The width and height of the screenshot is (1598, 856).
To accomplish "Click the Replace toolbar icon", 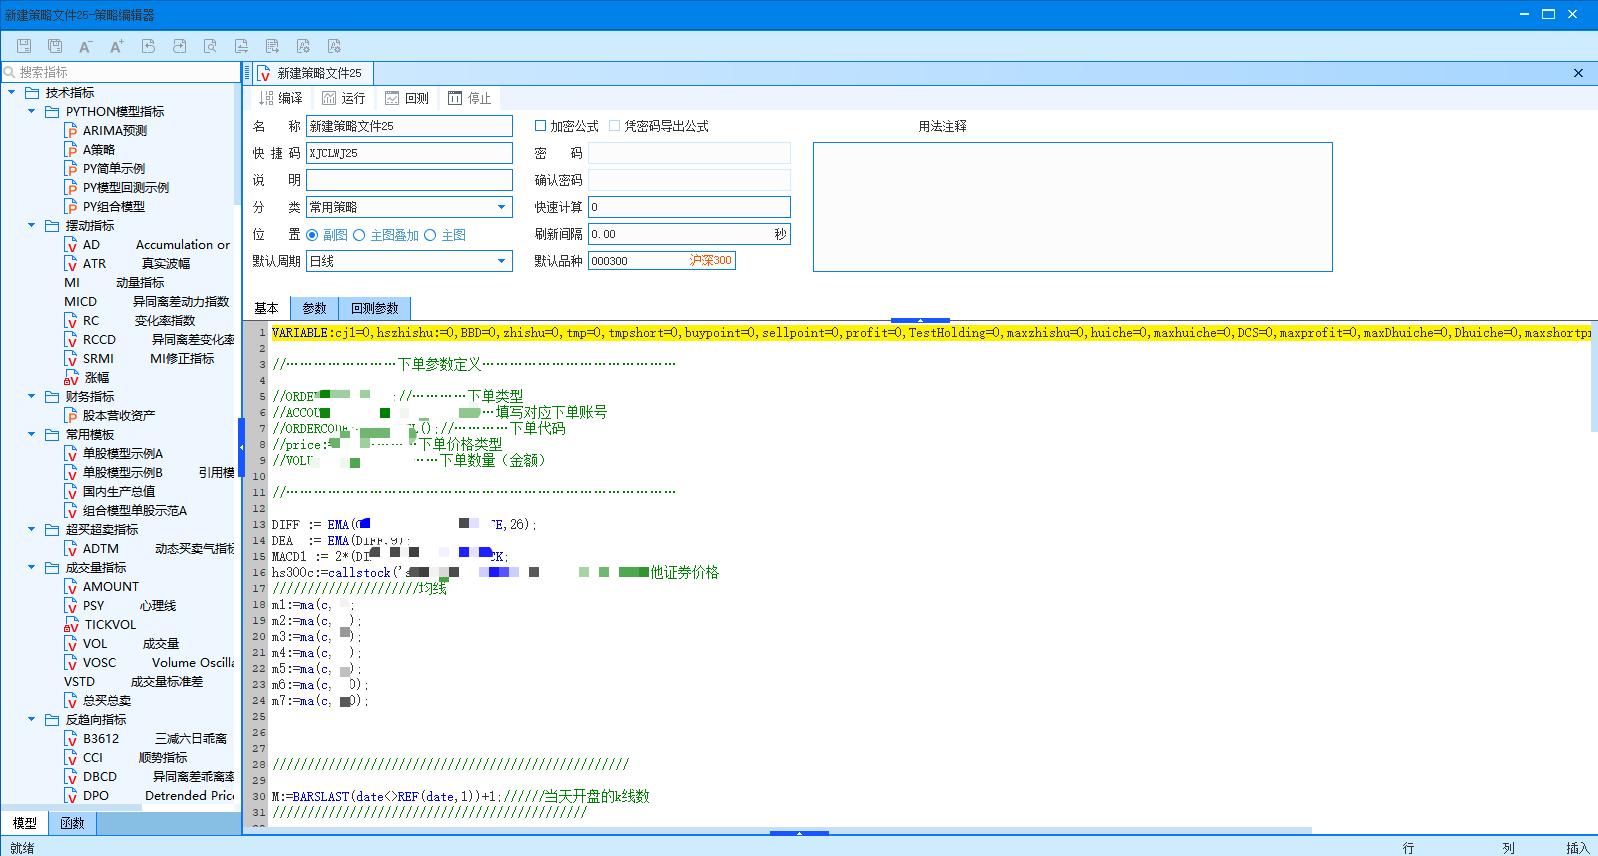I will coord(241,46).
